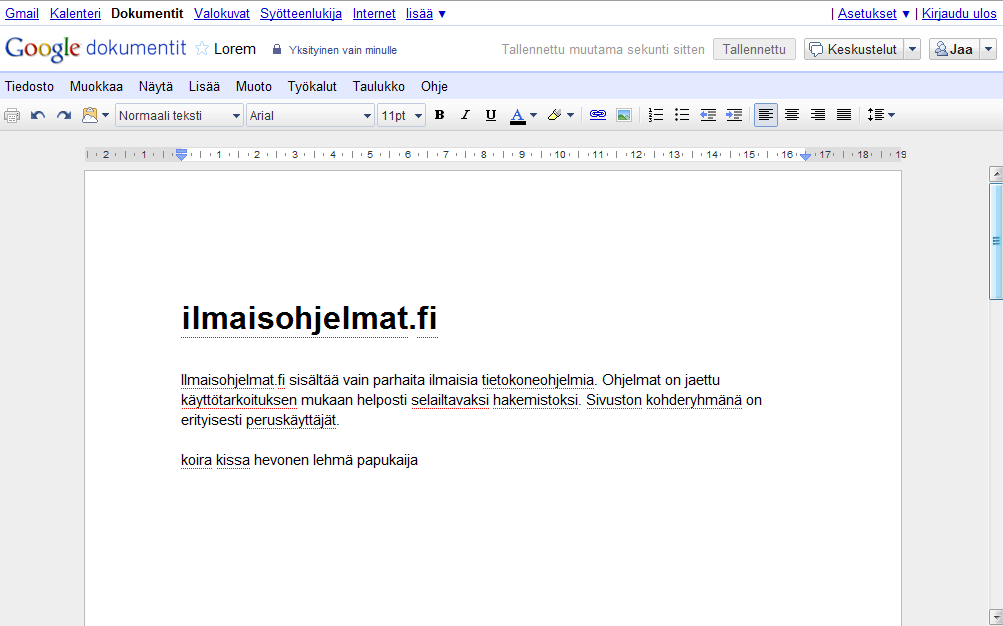Click the redo arrow icon
The image size is (1003, 626).
coord(63,115)
